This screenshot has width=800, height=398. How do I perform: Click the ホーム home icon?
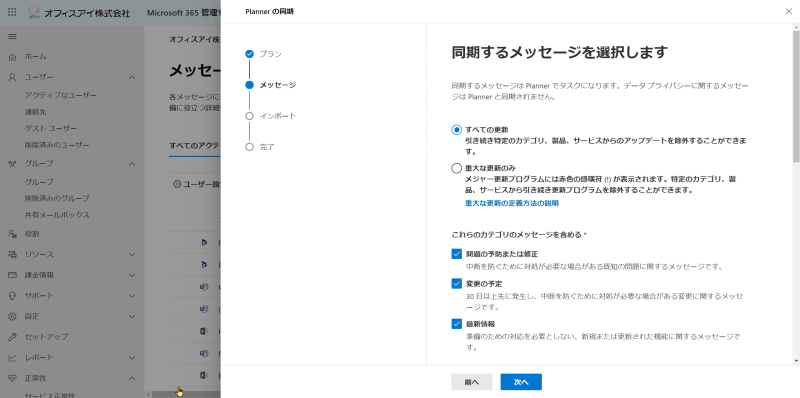12,57
